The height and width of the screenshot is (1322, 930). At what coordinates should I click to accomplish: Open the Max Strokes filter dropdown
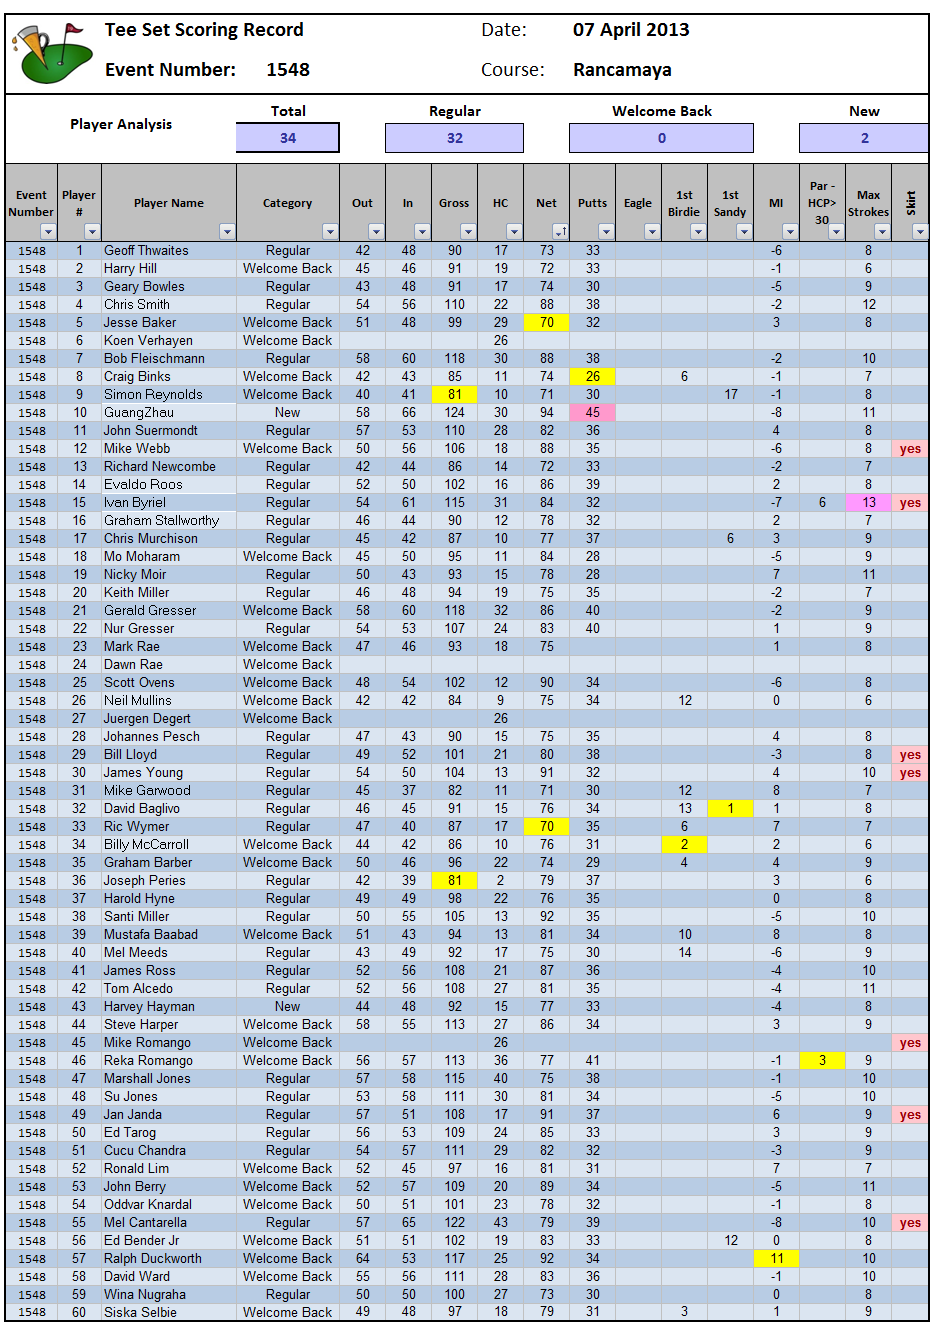881,232
